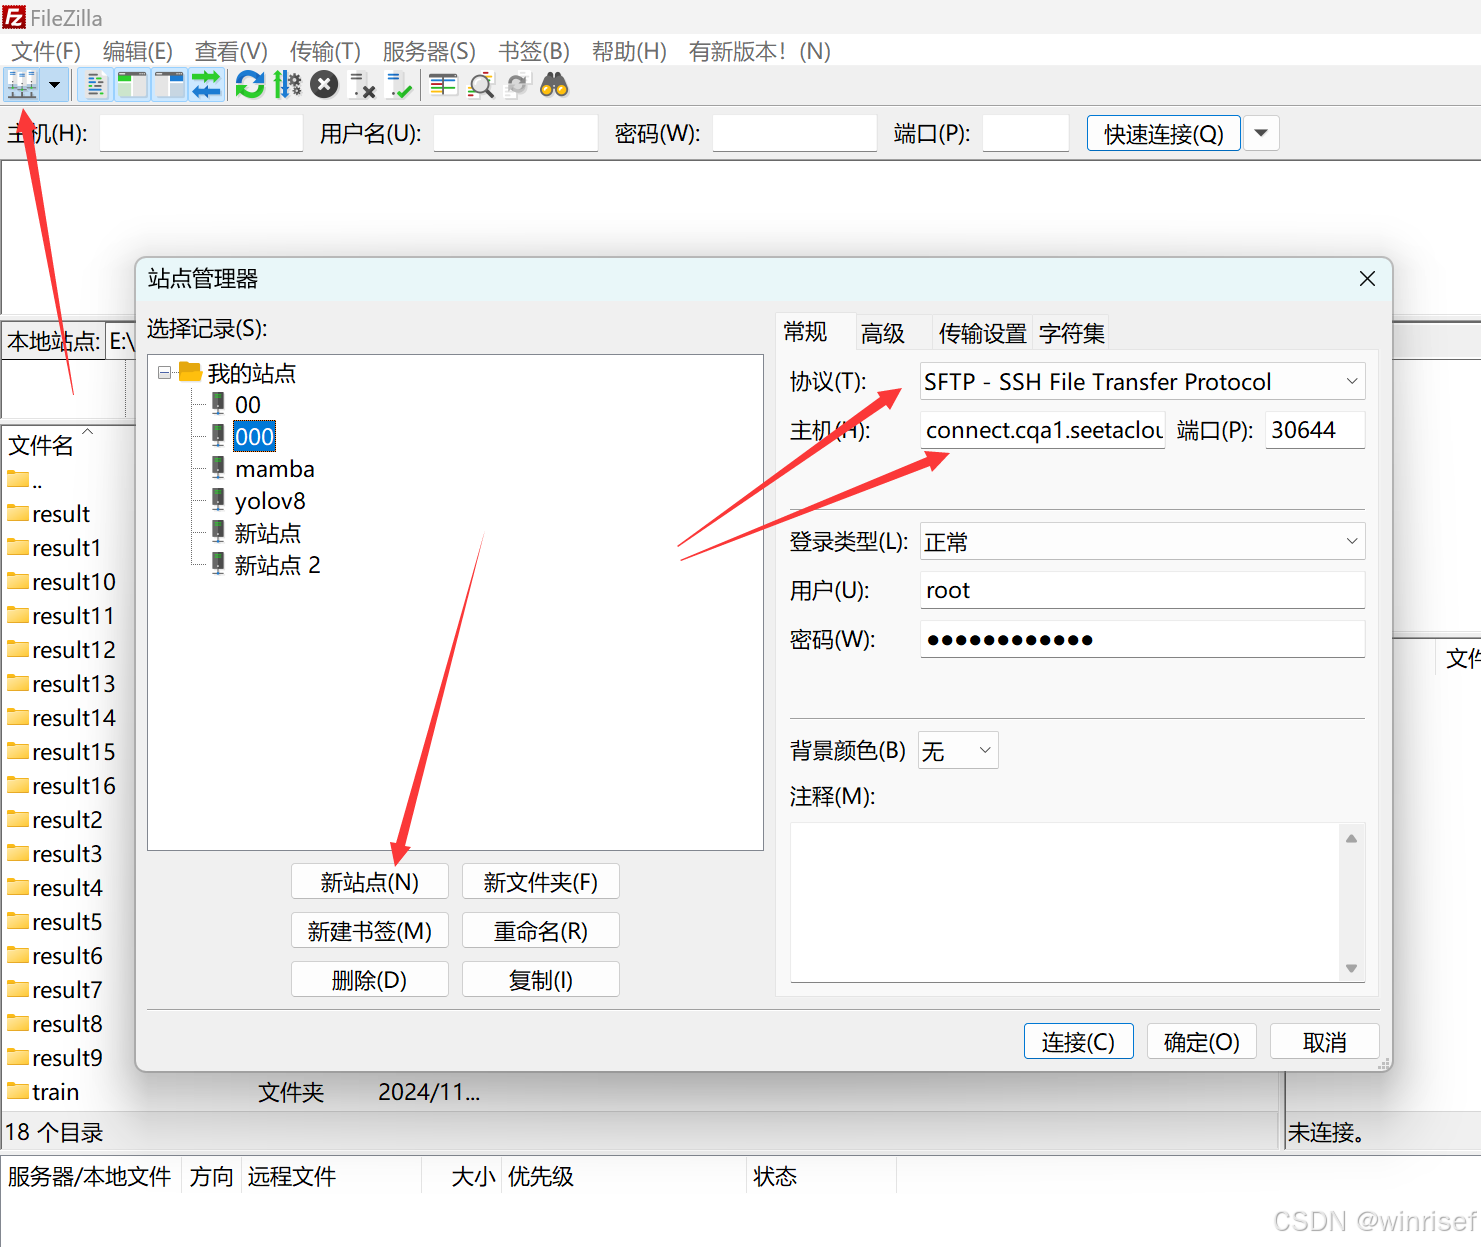The image size is (1481, 1247).
Task: Close the 站点管理器 dialog
Action: (1367, 279)
